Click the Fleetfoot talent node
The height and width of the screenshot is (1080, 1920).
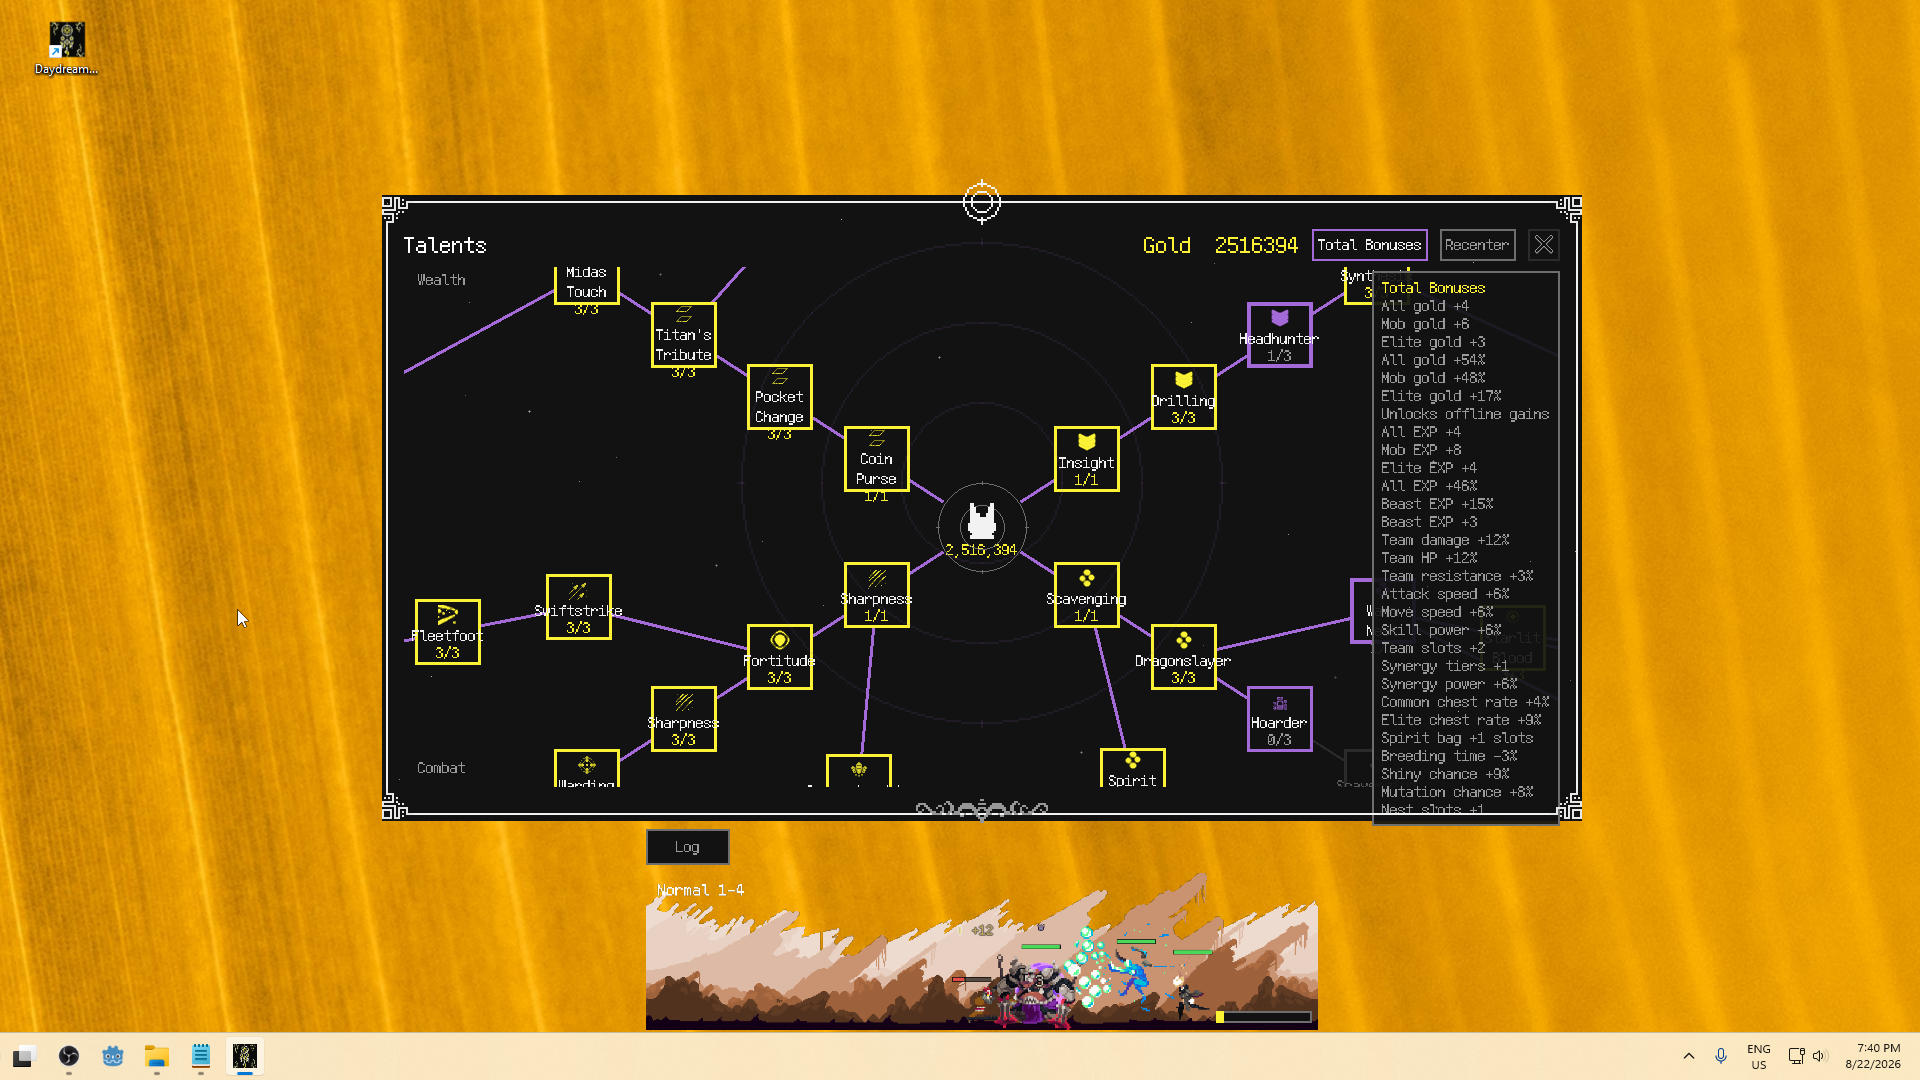point(447,632)
